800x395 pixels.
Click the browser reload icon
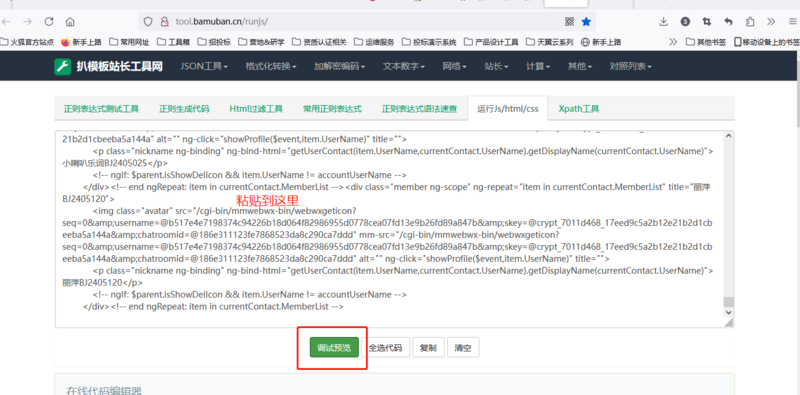pyautogui.click(x=49, y=21)
